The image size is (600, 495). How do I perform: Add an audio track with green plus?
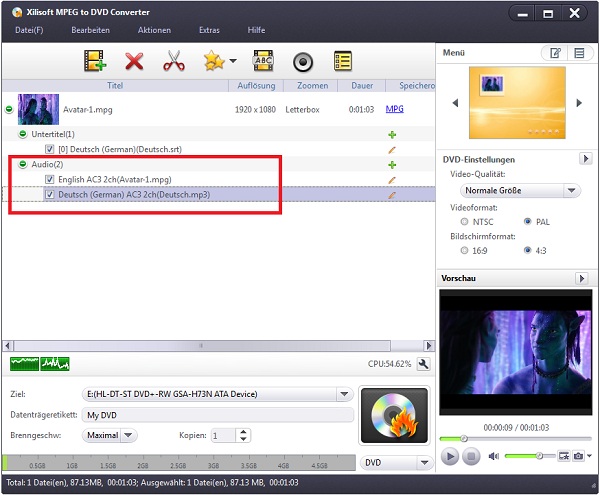point(392,165)
